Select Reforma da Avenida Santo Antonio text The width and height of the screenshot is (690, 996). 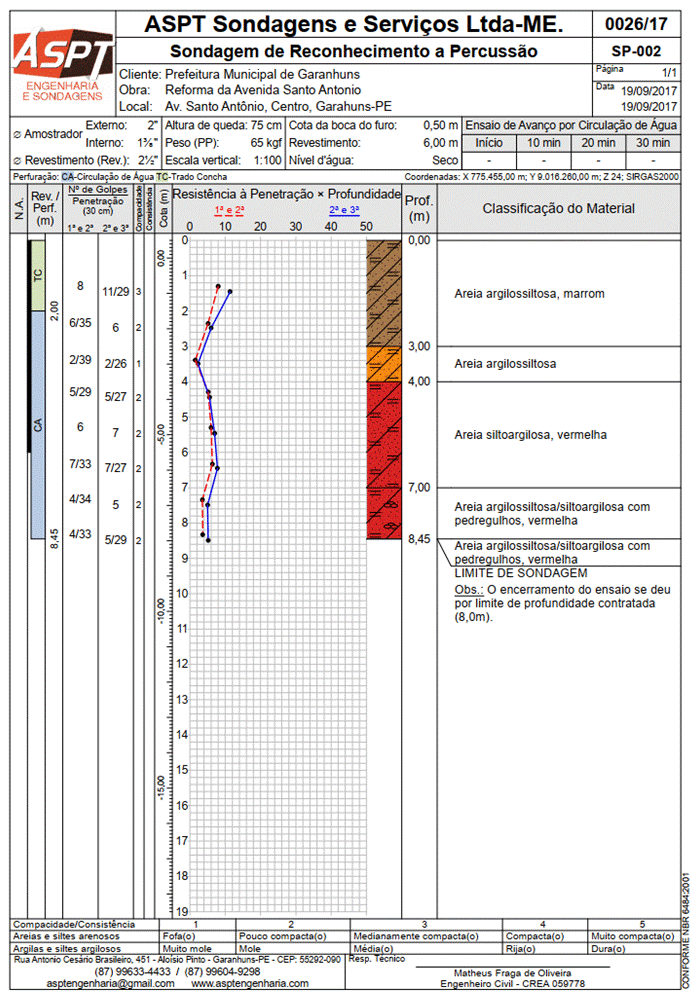(x=263, y=90)
